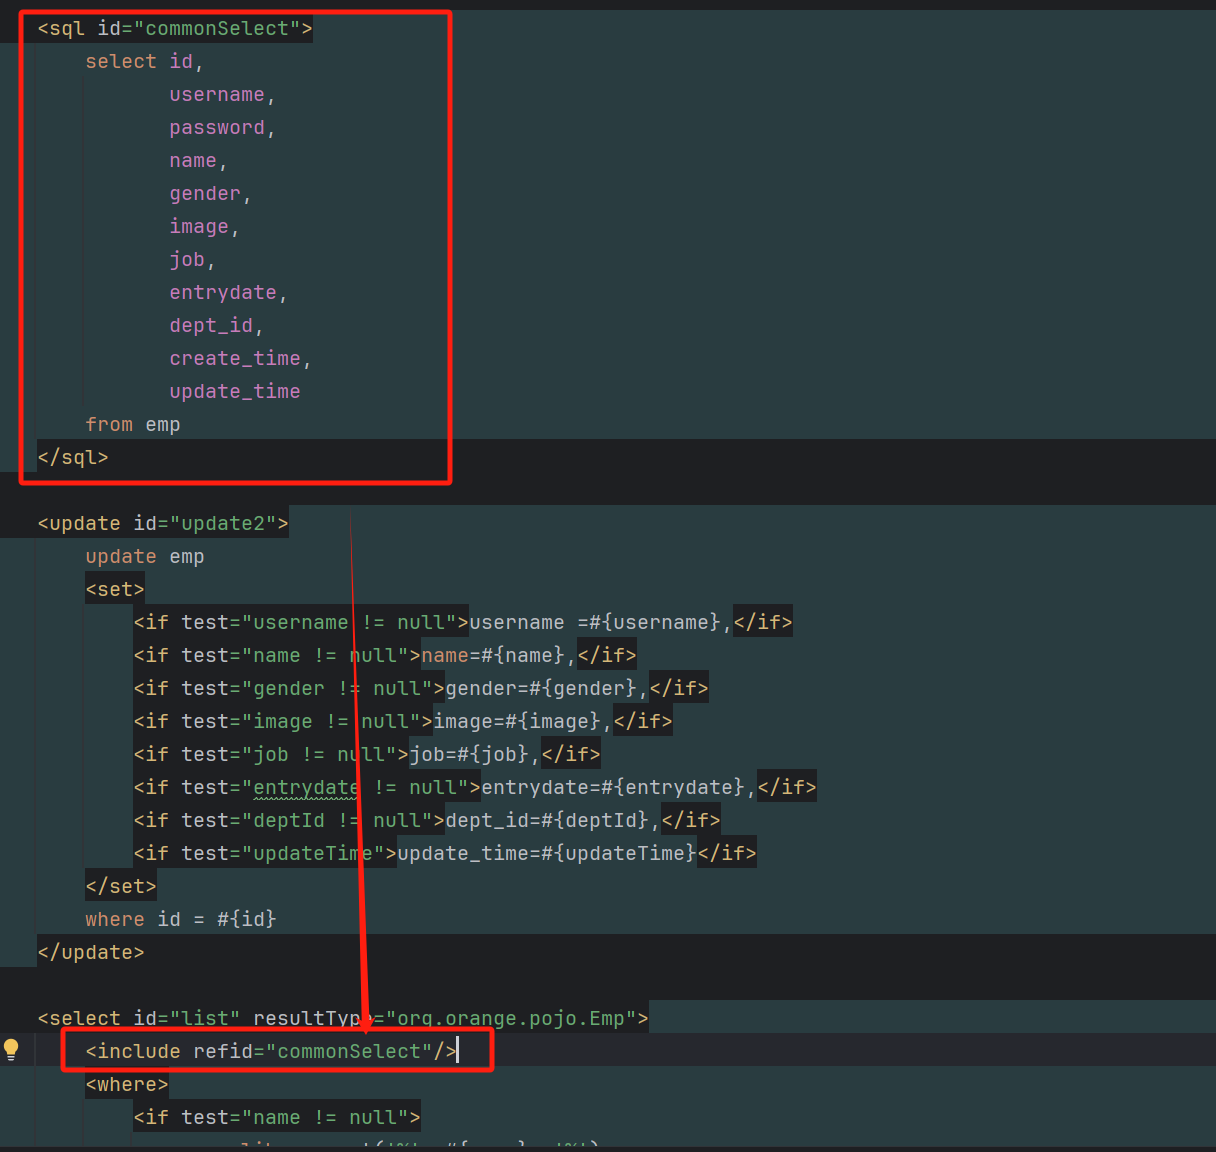The height and width of the screenshot is (1152, 1216).
Task: Click the opening <set> tag
Action: click(x=115, y=589)
